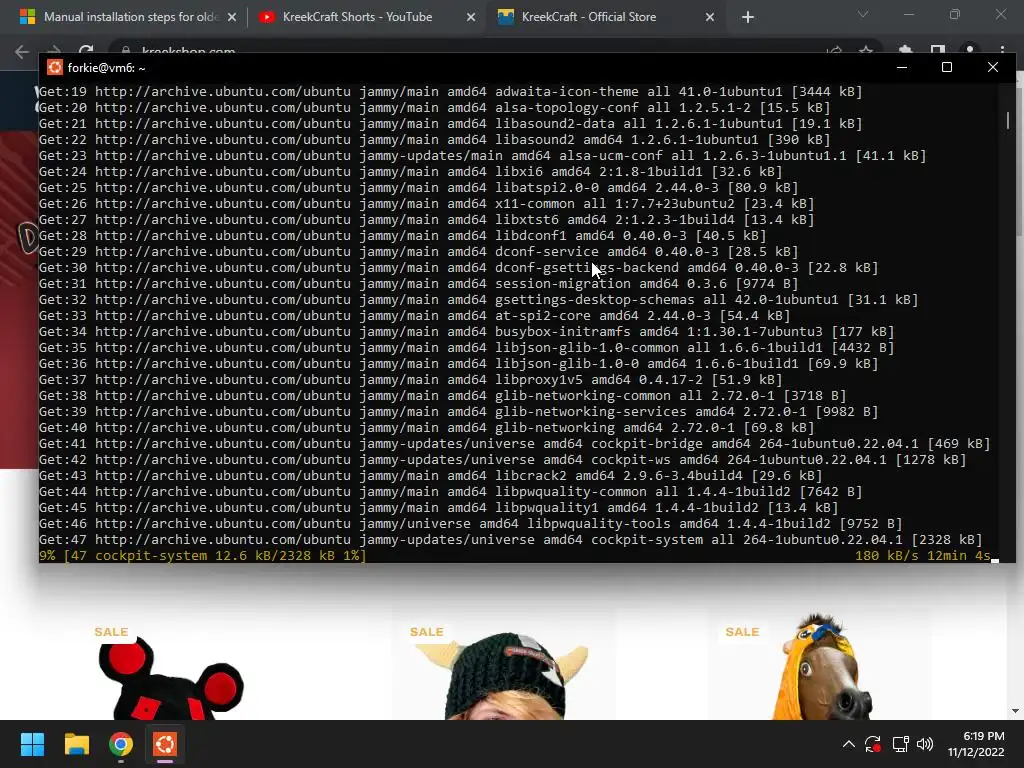Switch to the Manual installation steps tab
This screenshot has height=768, width=1024.
tap(127, 17)
